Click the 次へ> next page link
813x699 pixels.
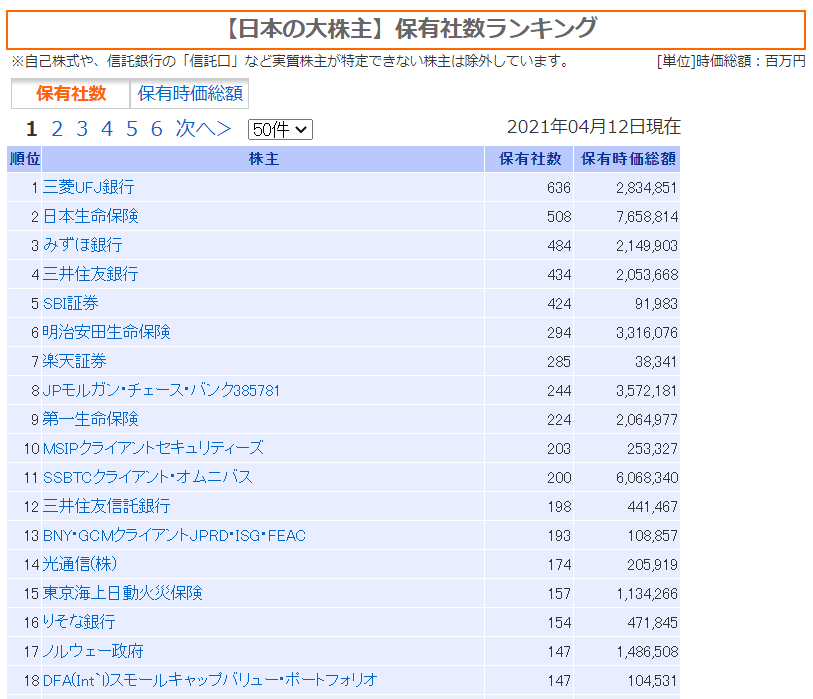[204, 129]
